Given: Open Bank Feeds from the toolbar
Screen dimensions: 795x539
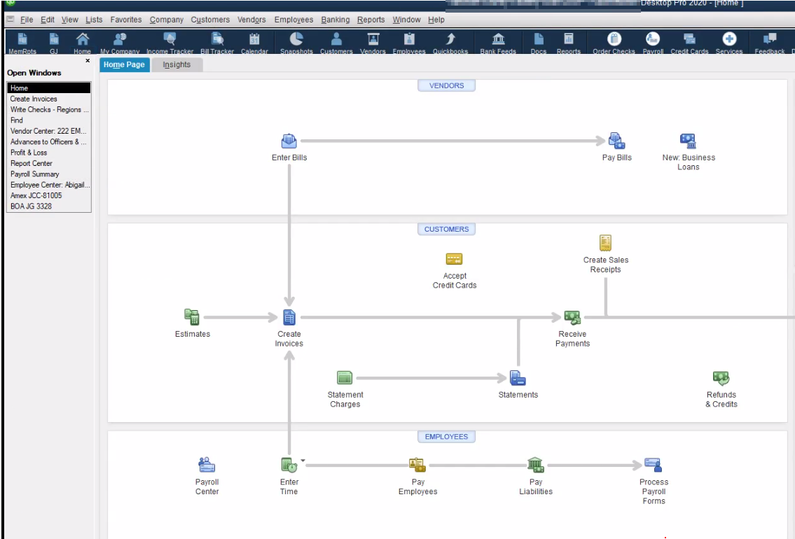Looking at the screenshot, I should (x=497, y=42).
